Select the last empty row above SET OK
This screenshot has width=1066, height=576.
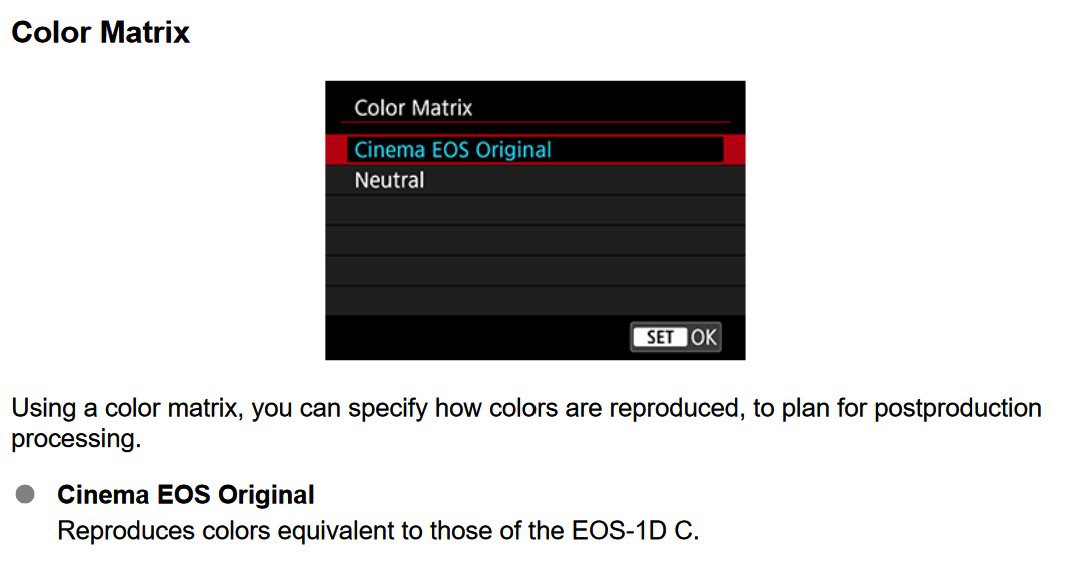535,300
